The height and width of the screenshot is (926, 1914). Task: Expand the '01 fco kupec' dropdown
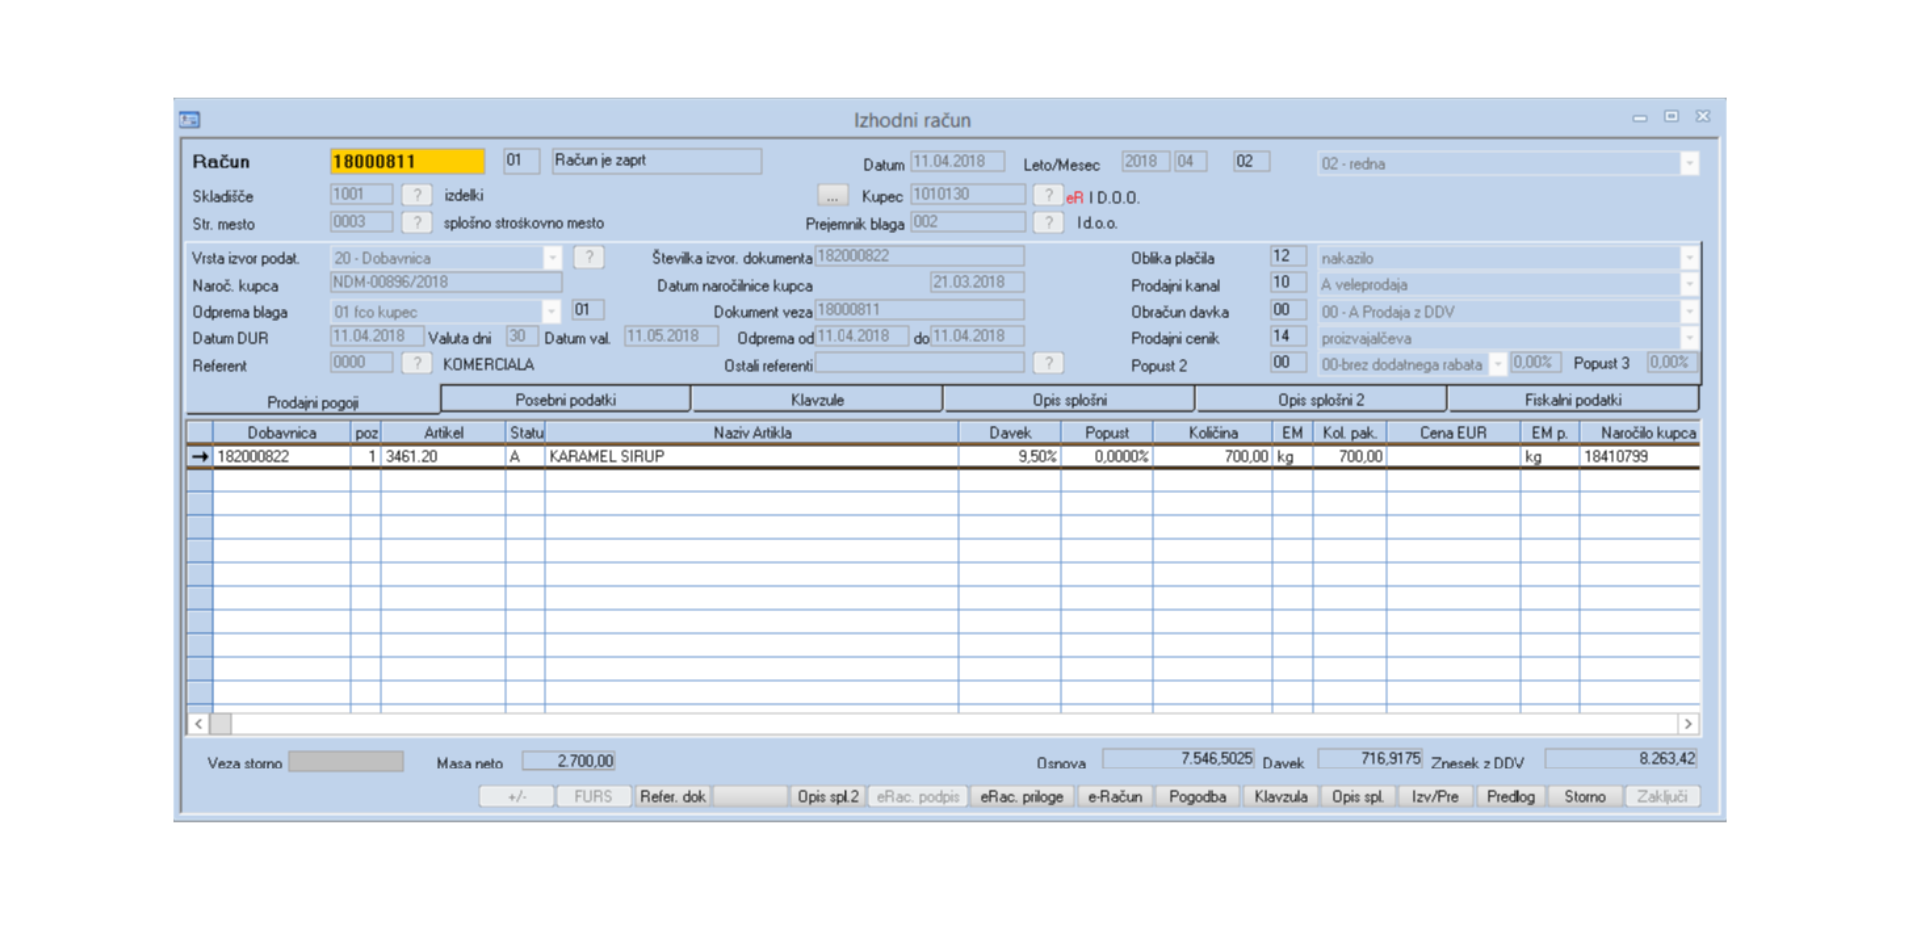pos(552,311)
